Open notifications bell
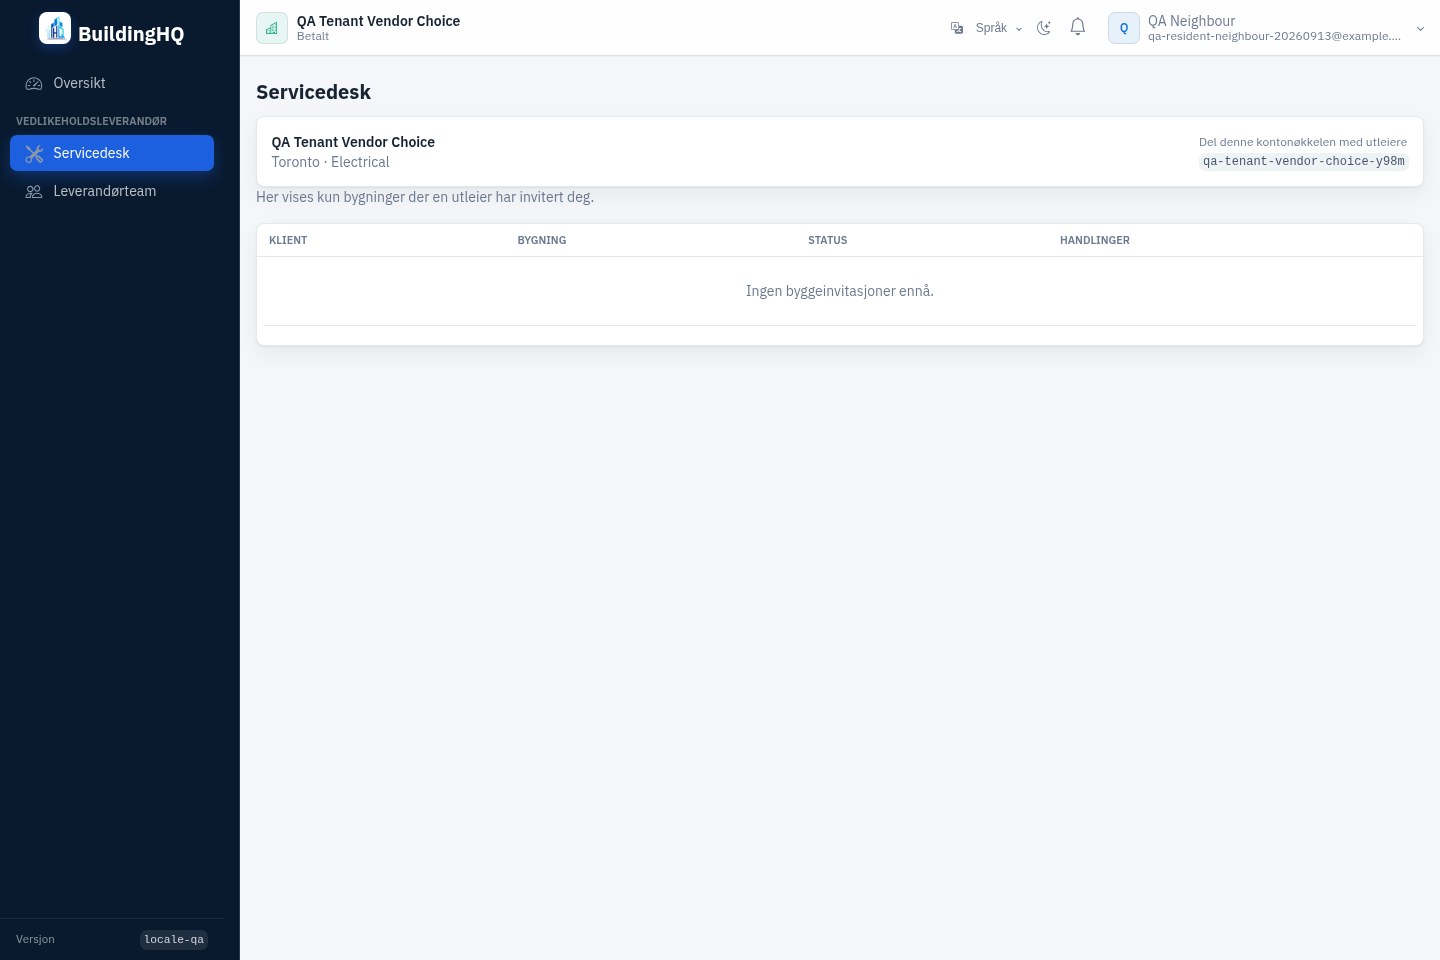The height and width of the screenshot is (960, 1440). pos(1078,27)
